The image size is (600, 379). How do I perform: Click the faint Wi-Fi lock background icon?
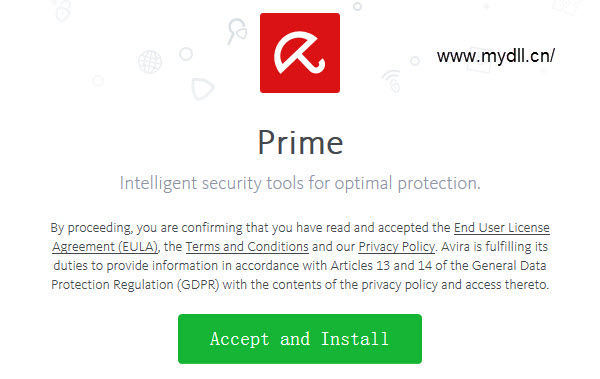(x=392, y=81)
